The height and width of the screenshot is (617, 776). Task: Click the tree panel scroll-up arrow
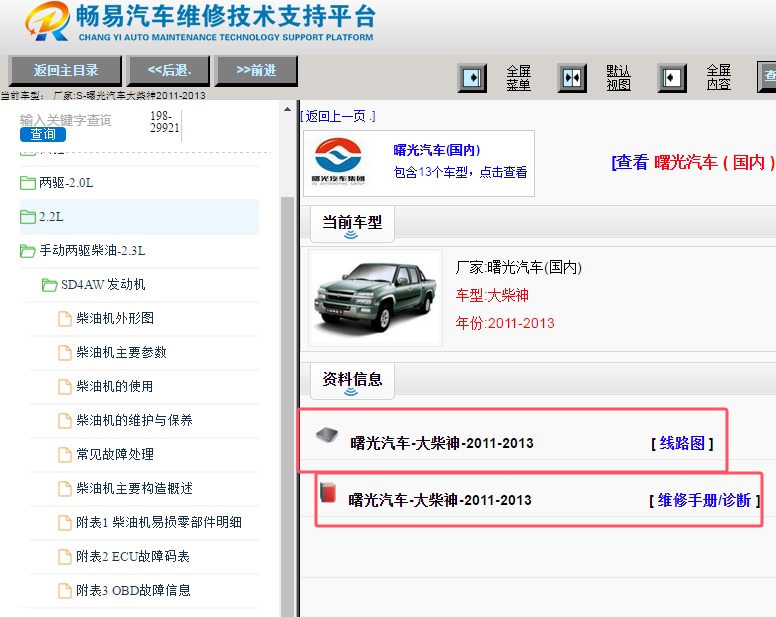[x=288, y=109]
